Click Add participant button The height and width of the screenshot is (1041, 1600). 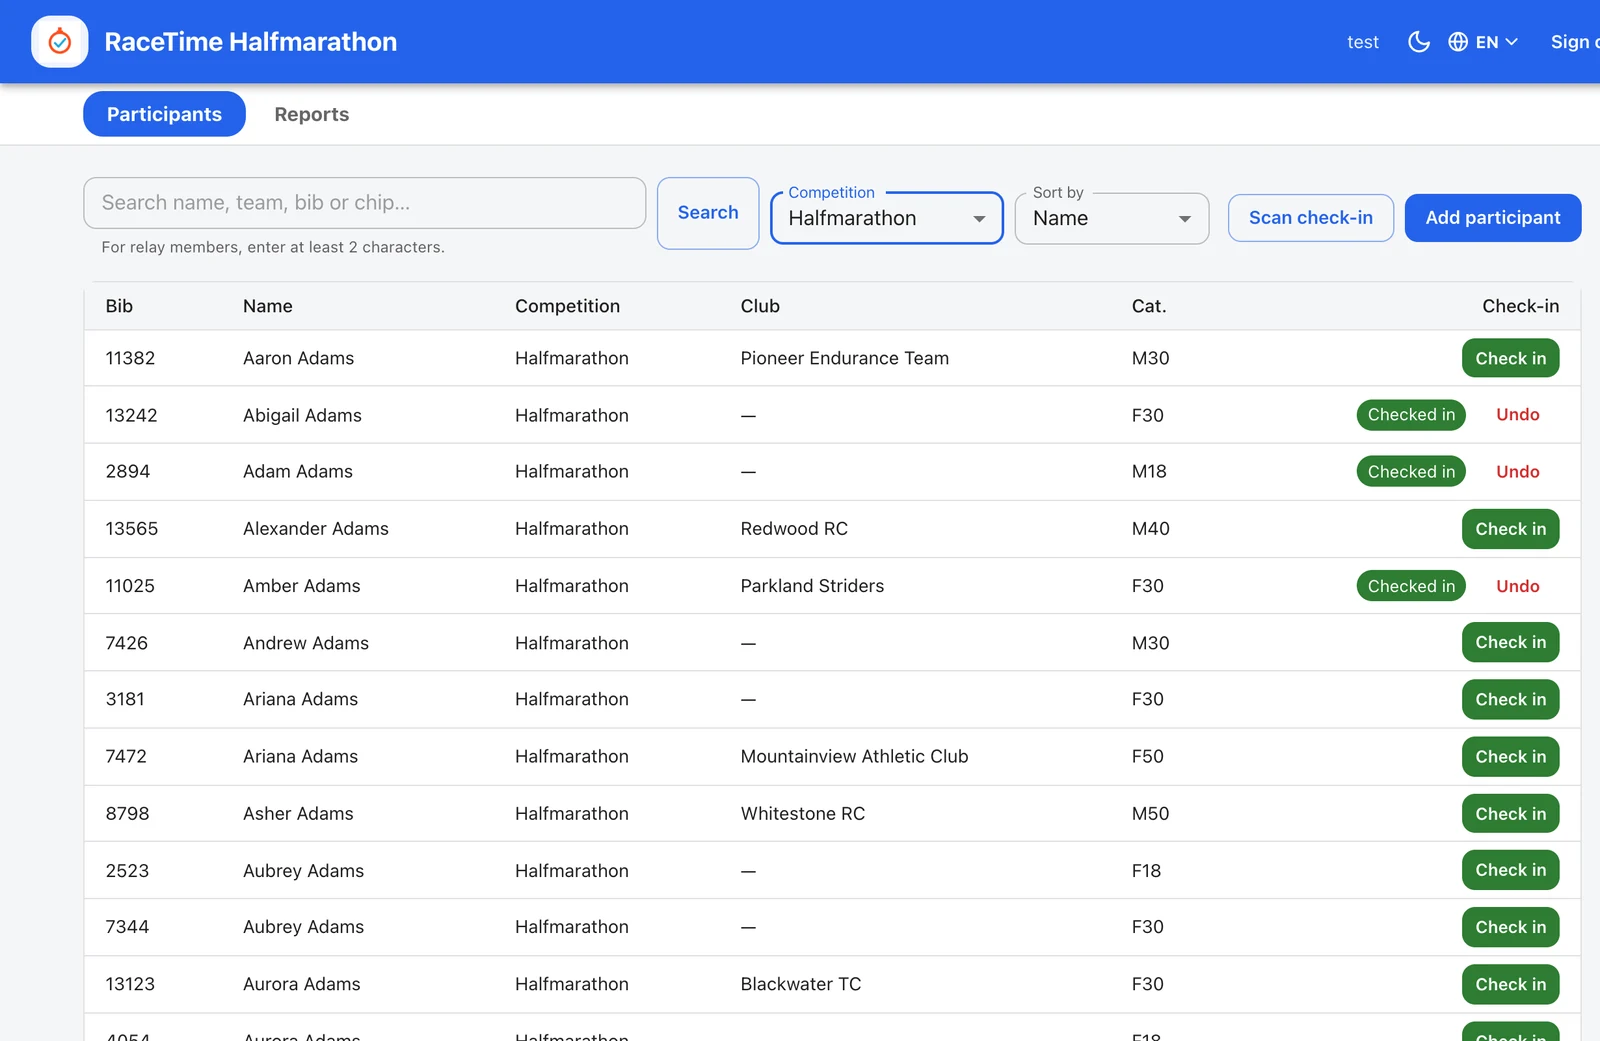pyautogui.click(x=1492, y=218)
